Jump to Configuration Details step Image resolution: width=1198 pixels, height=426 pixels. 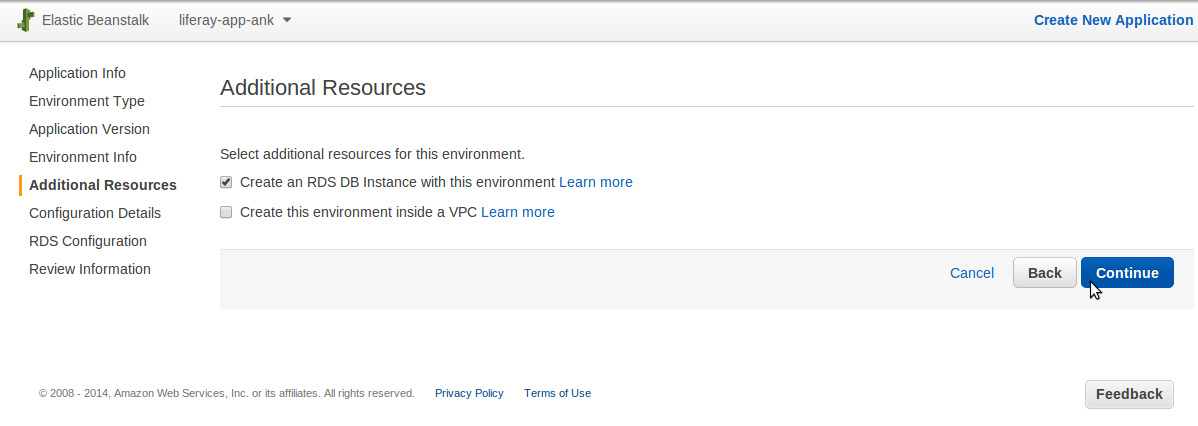[95, 213]
